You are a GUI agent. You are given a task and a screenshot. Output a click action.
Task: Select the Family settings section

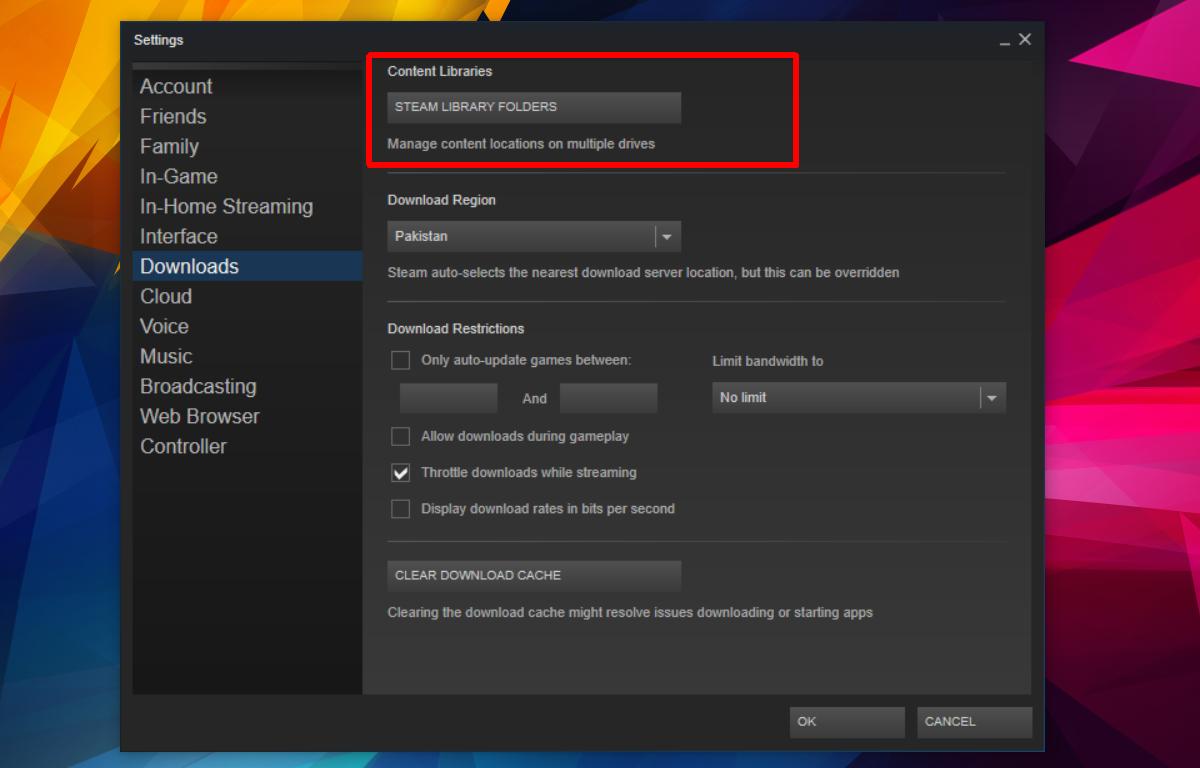pos(169,146)
